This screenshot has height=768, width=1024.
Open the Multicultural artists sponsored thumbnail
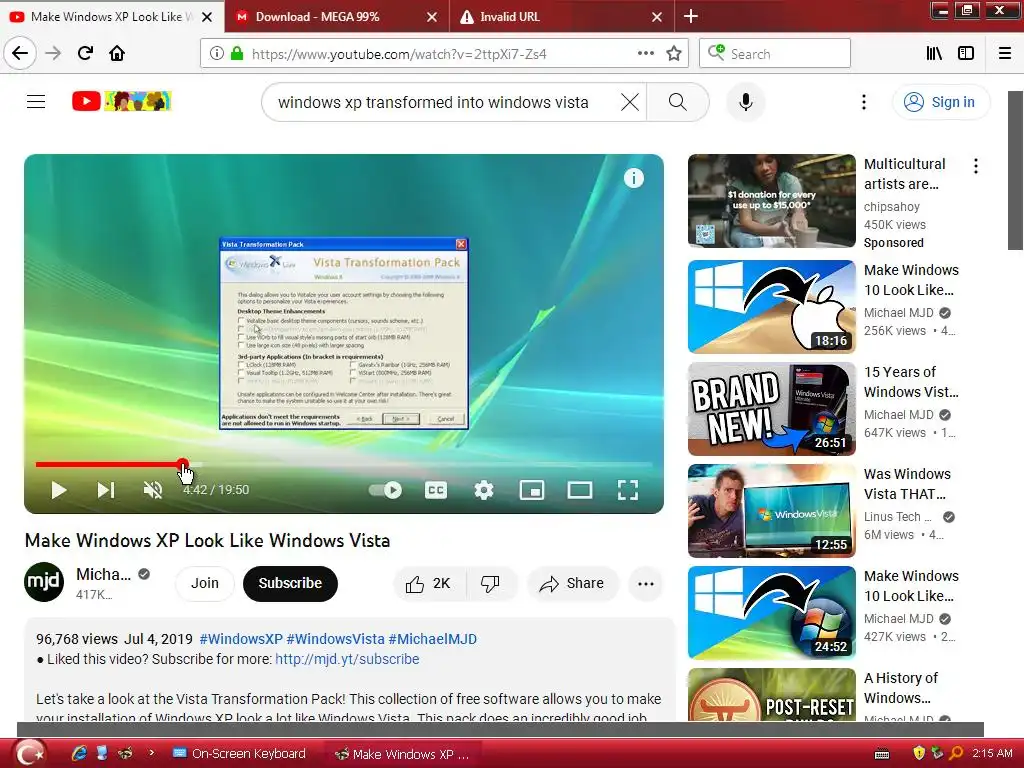coord(771,200)
